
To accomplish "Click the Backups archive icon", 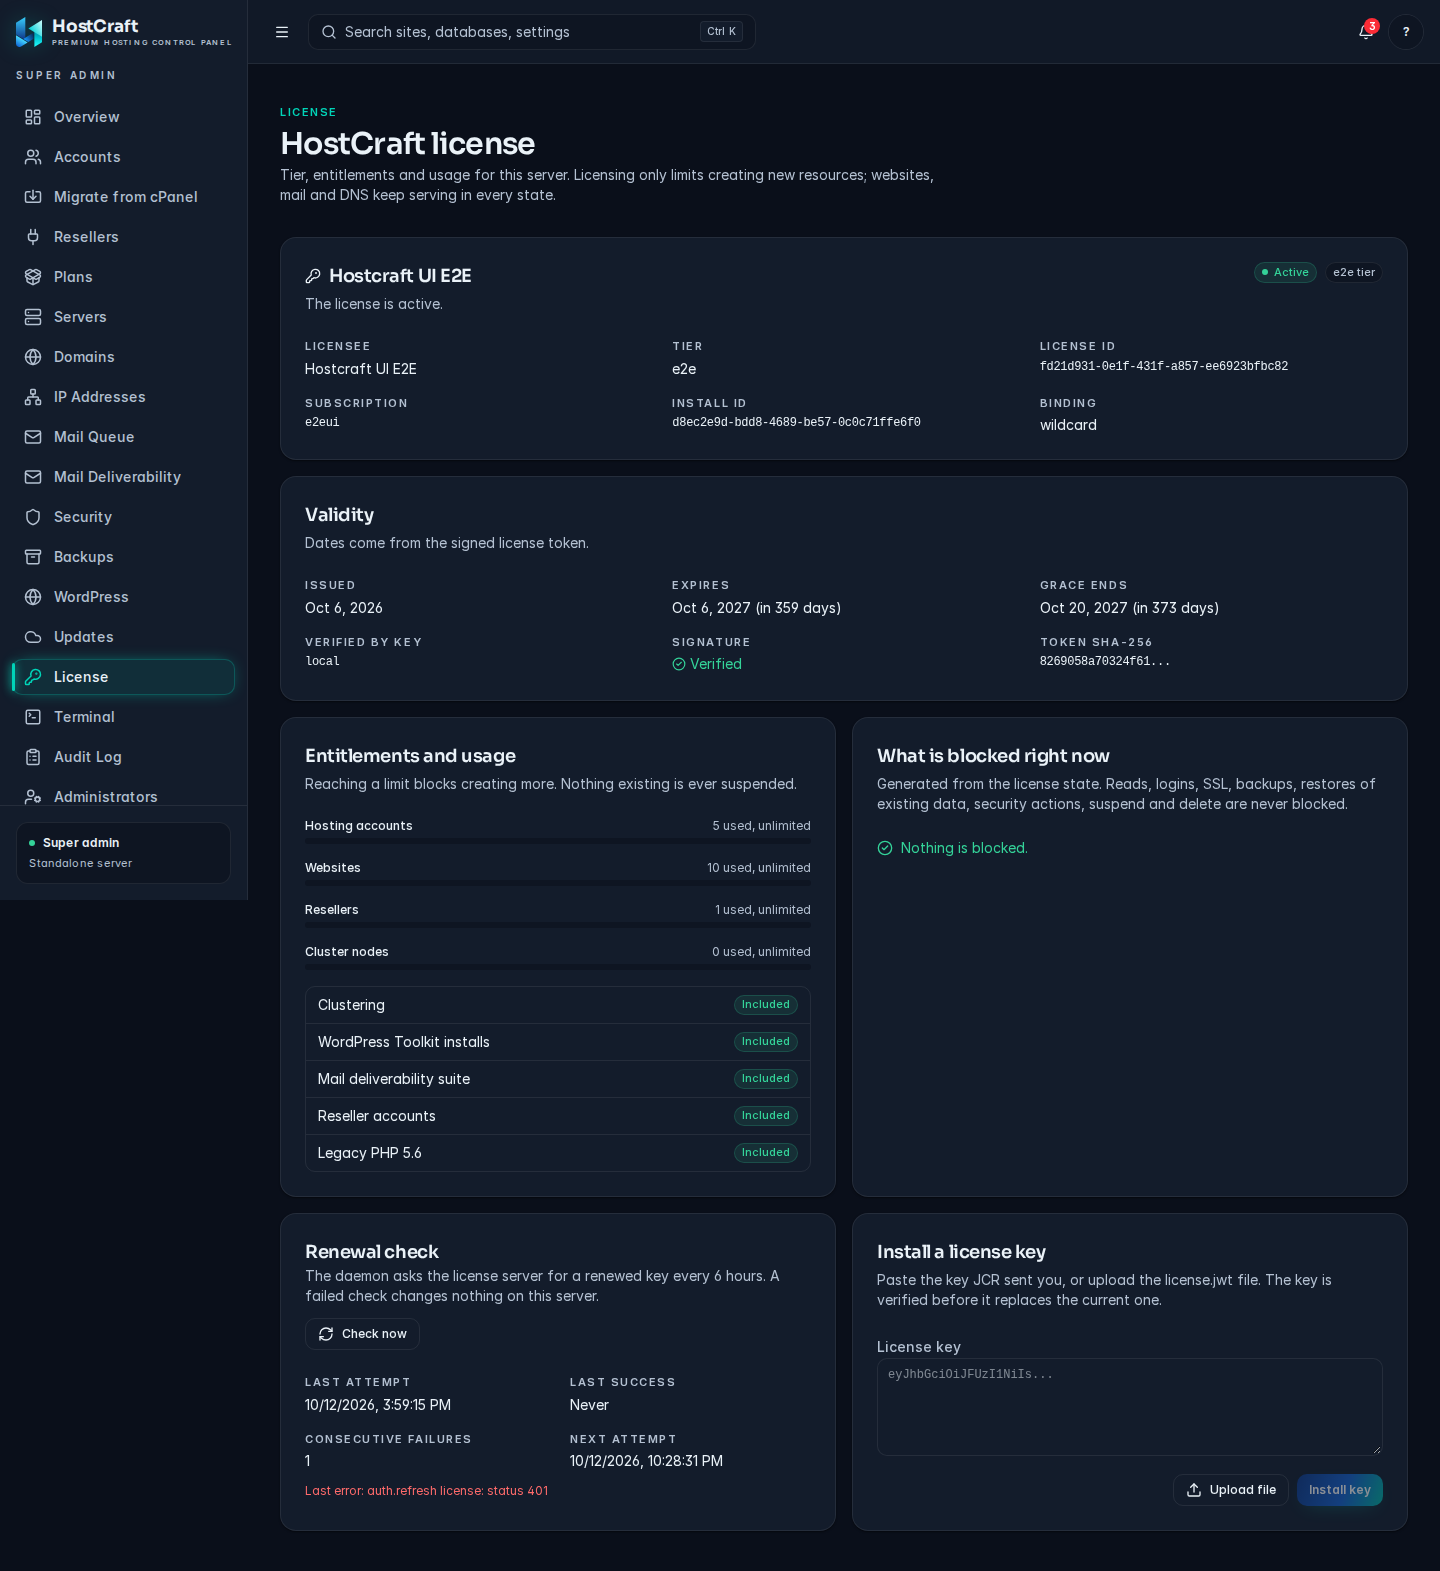I will [x=33, y=557].
